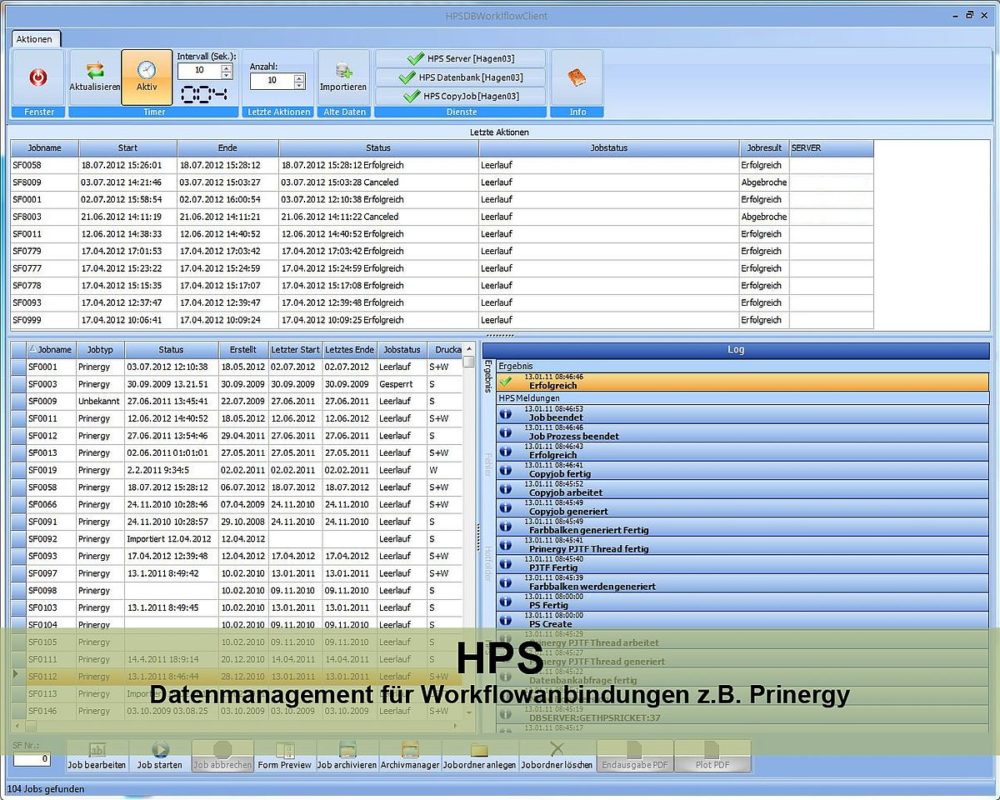Click the Ergebnis vertical side tab
Image resolution: width=1000 pixels, height=800 pixels.
488,376
